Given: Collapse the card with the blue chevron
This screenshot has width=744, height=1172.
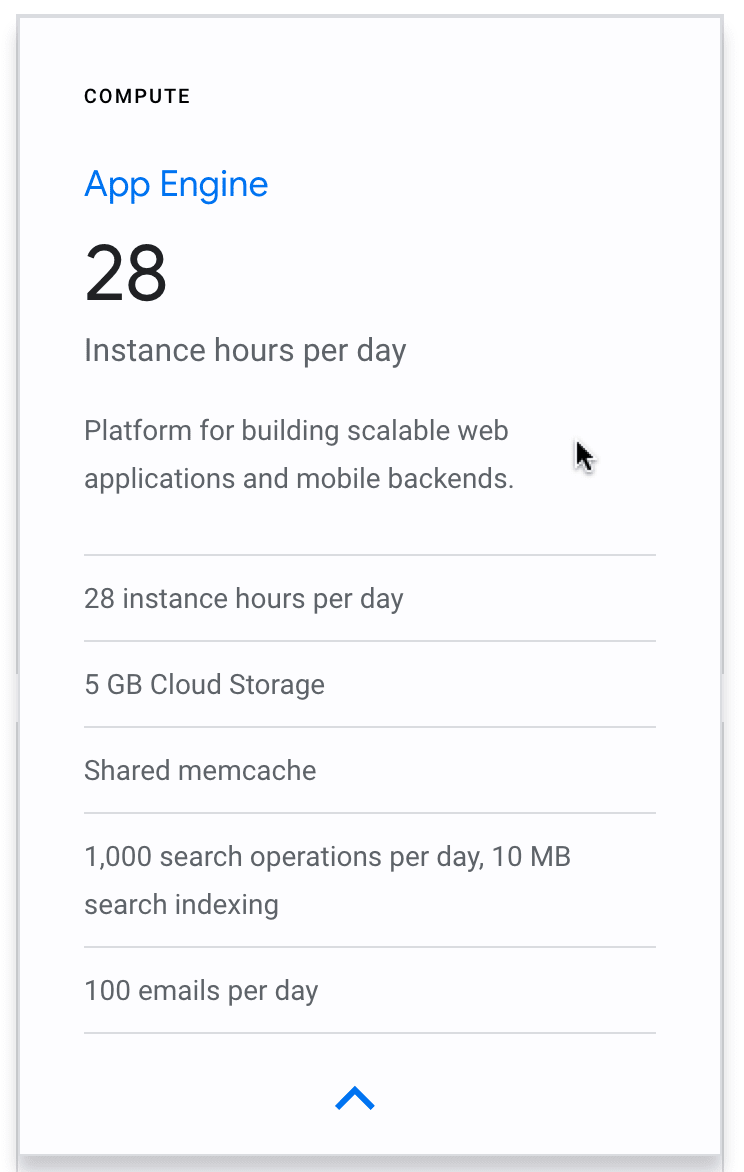Looking at the screenshot, I should pos(355,1098).
